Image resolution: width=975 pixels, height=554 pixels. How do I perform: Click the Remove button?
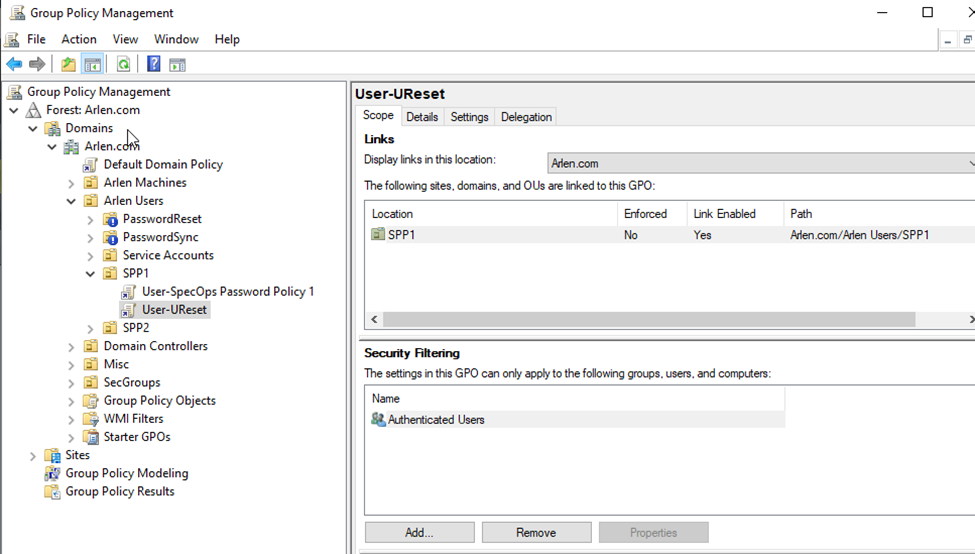(x=537, y=533)
